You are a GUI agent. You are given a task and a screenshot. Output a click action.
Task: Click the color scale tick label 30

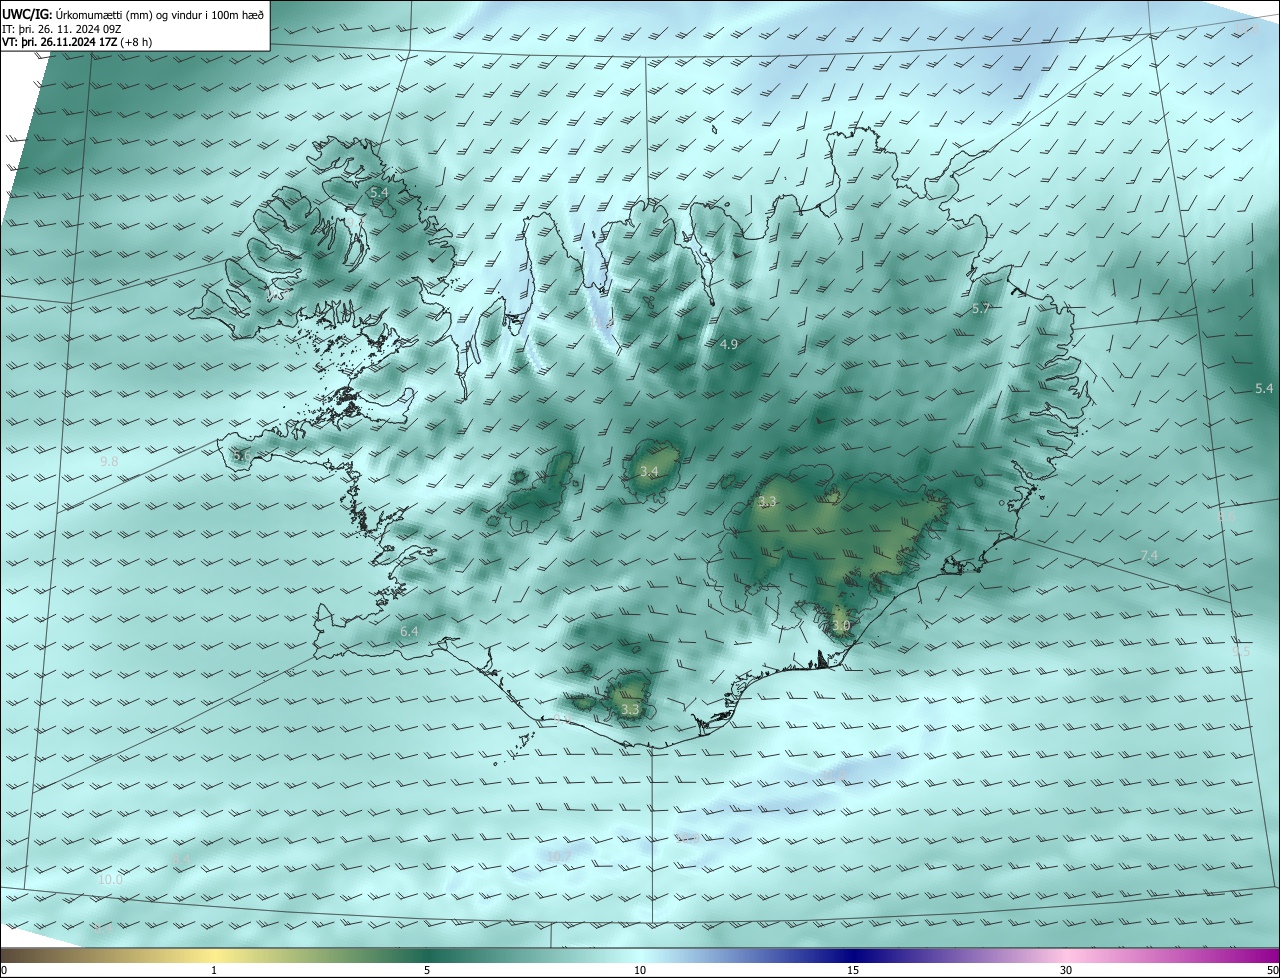[x=1066, y=970]
